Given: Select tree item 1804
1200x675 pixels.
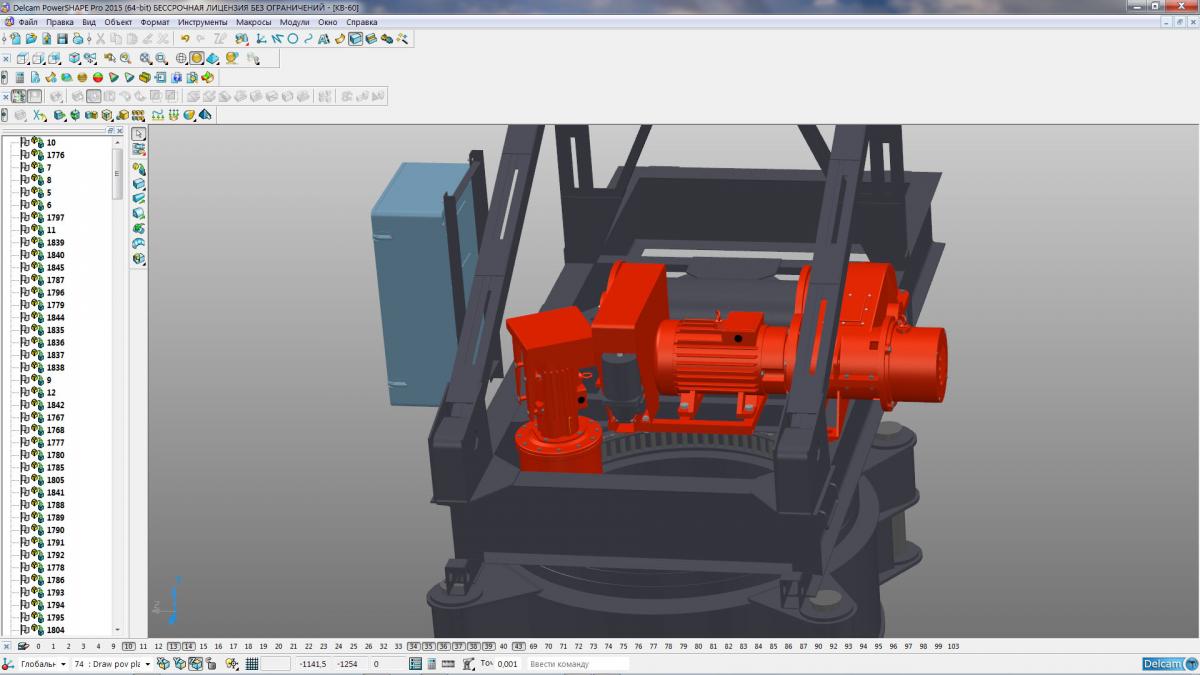Looking at the screenshot, I should point(56,630).
